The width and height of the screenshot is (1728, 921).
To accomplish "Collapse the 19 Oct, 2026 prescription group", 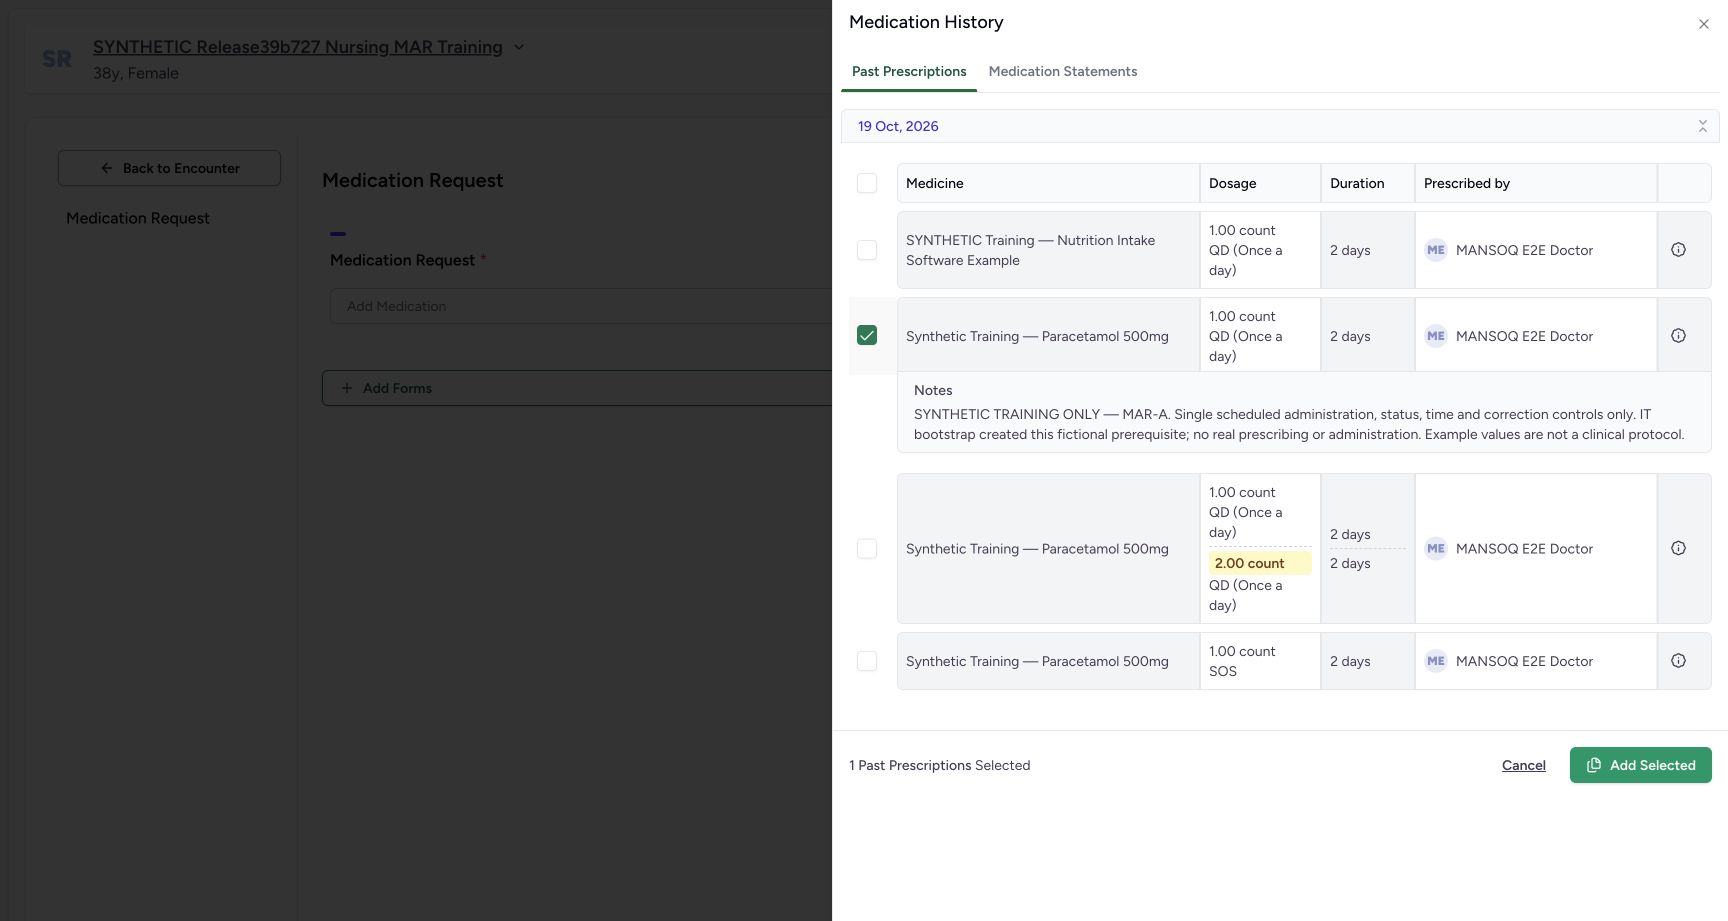I will [x=1702, y=126].
